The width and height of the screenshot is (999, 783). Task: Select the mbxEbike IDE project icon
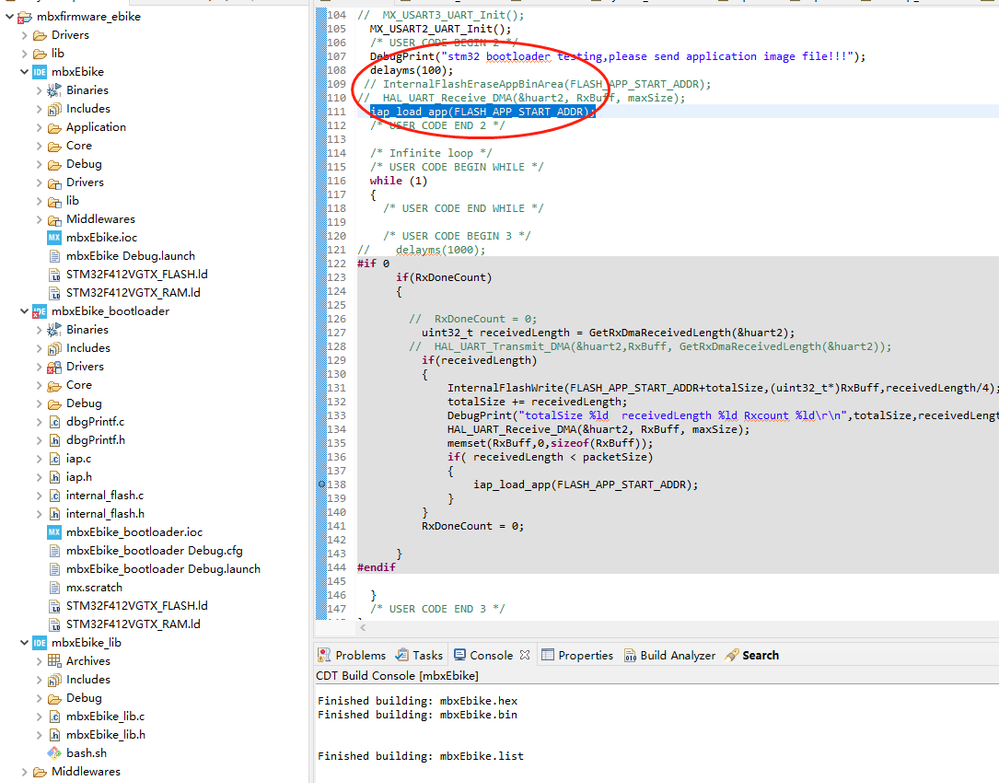tap(40, 72)
